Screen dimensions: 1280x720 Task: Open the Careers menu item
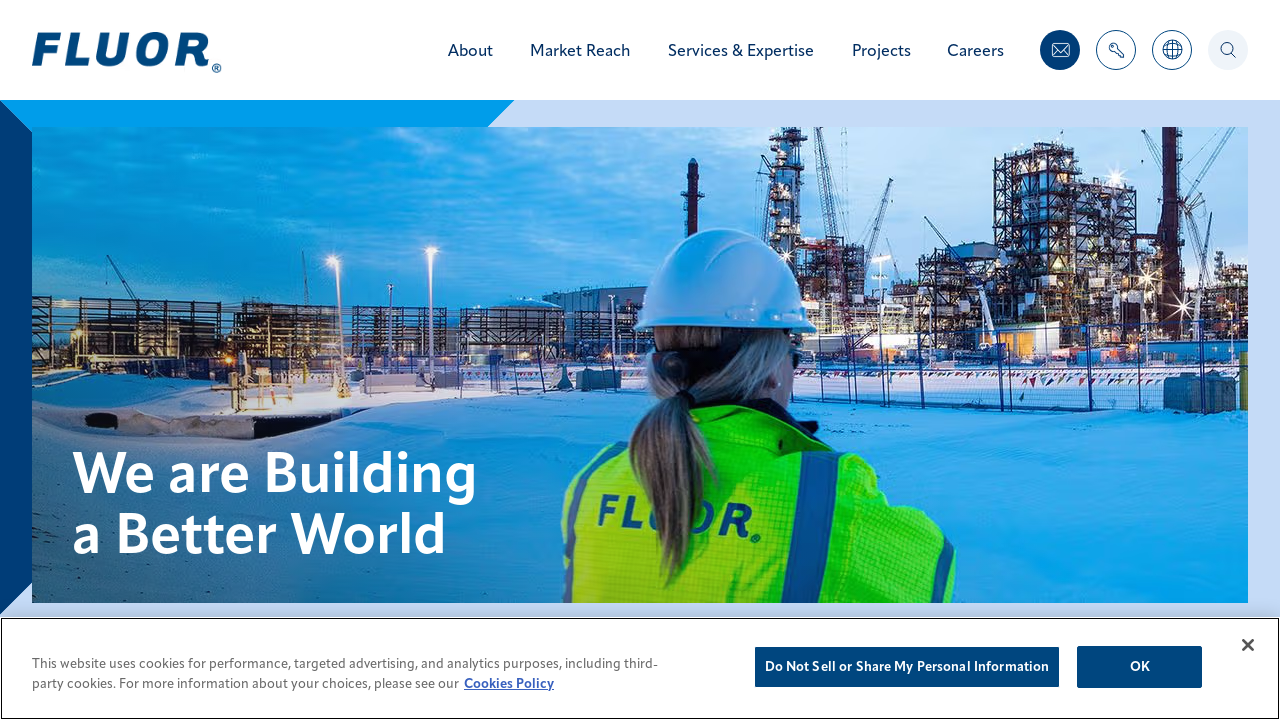pos(975,50)
